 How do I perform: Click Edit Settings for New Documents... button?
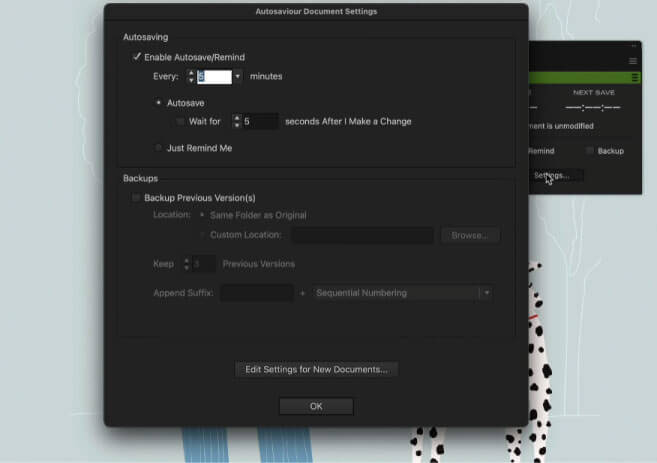(316, 369)
